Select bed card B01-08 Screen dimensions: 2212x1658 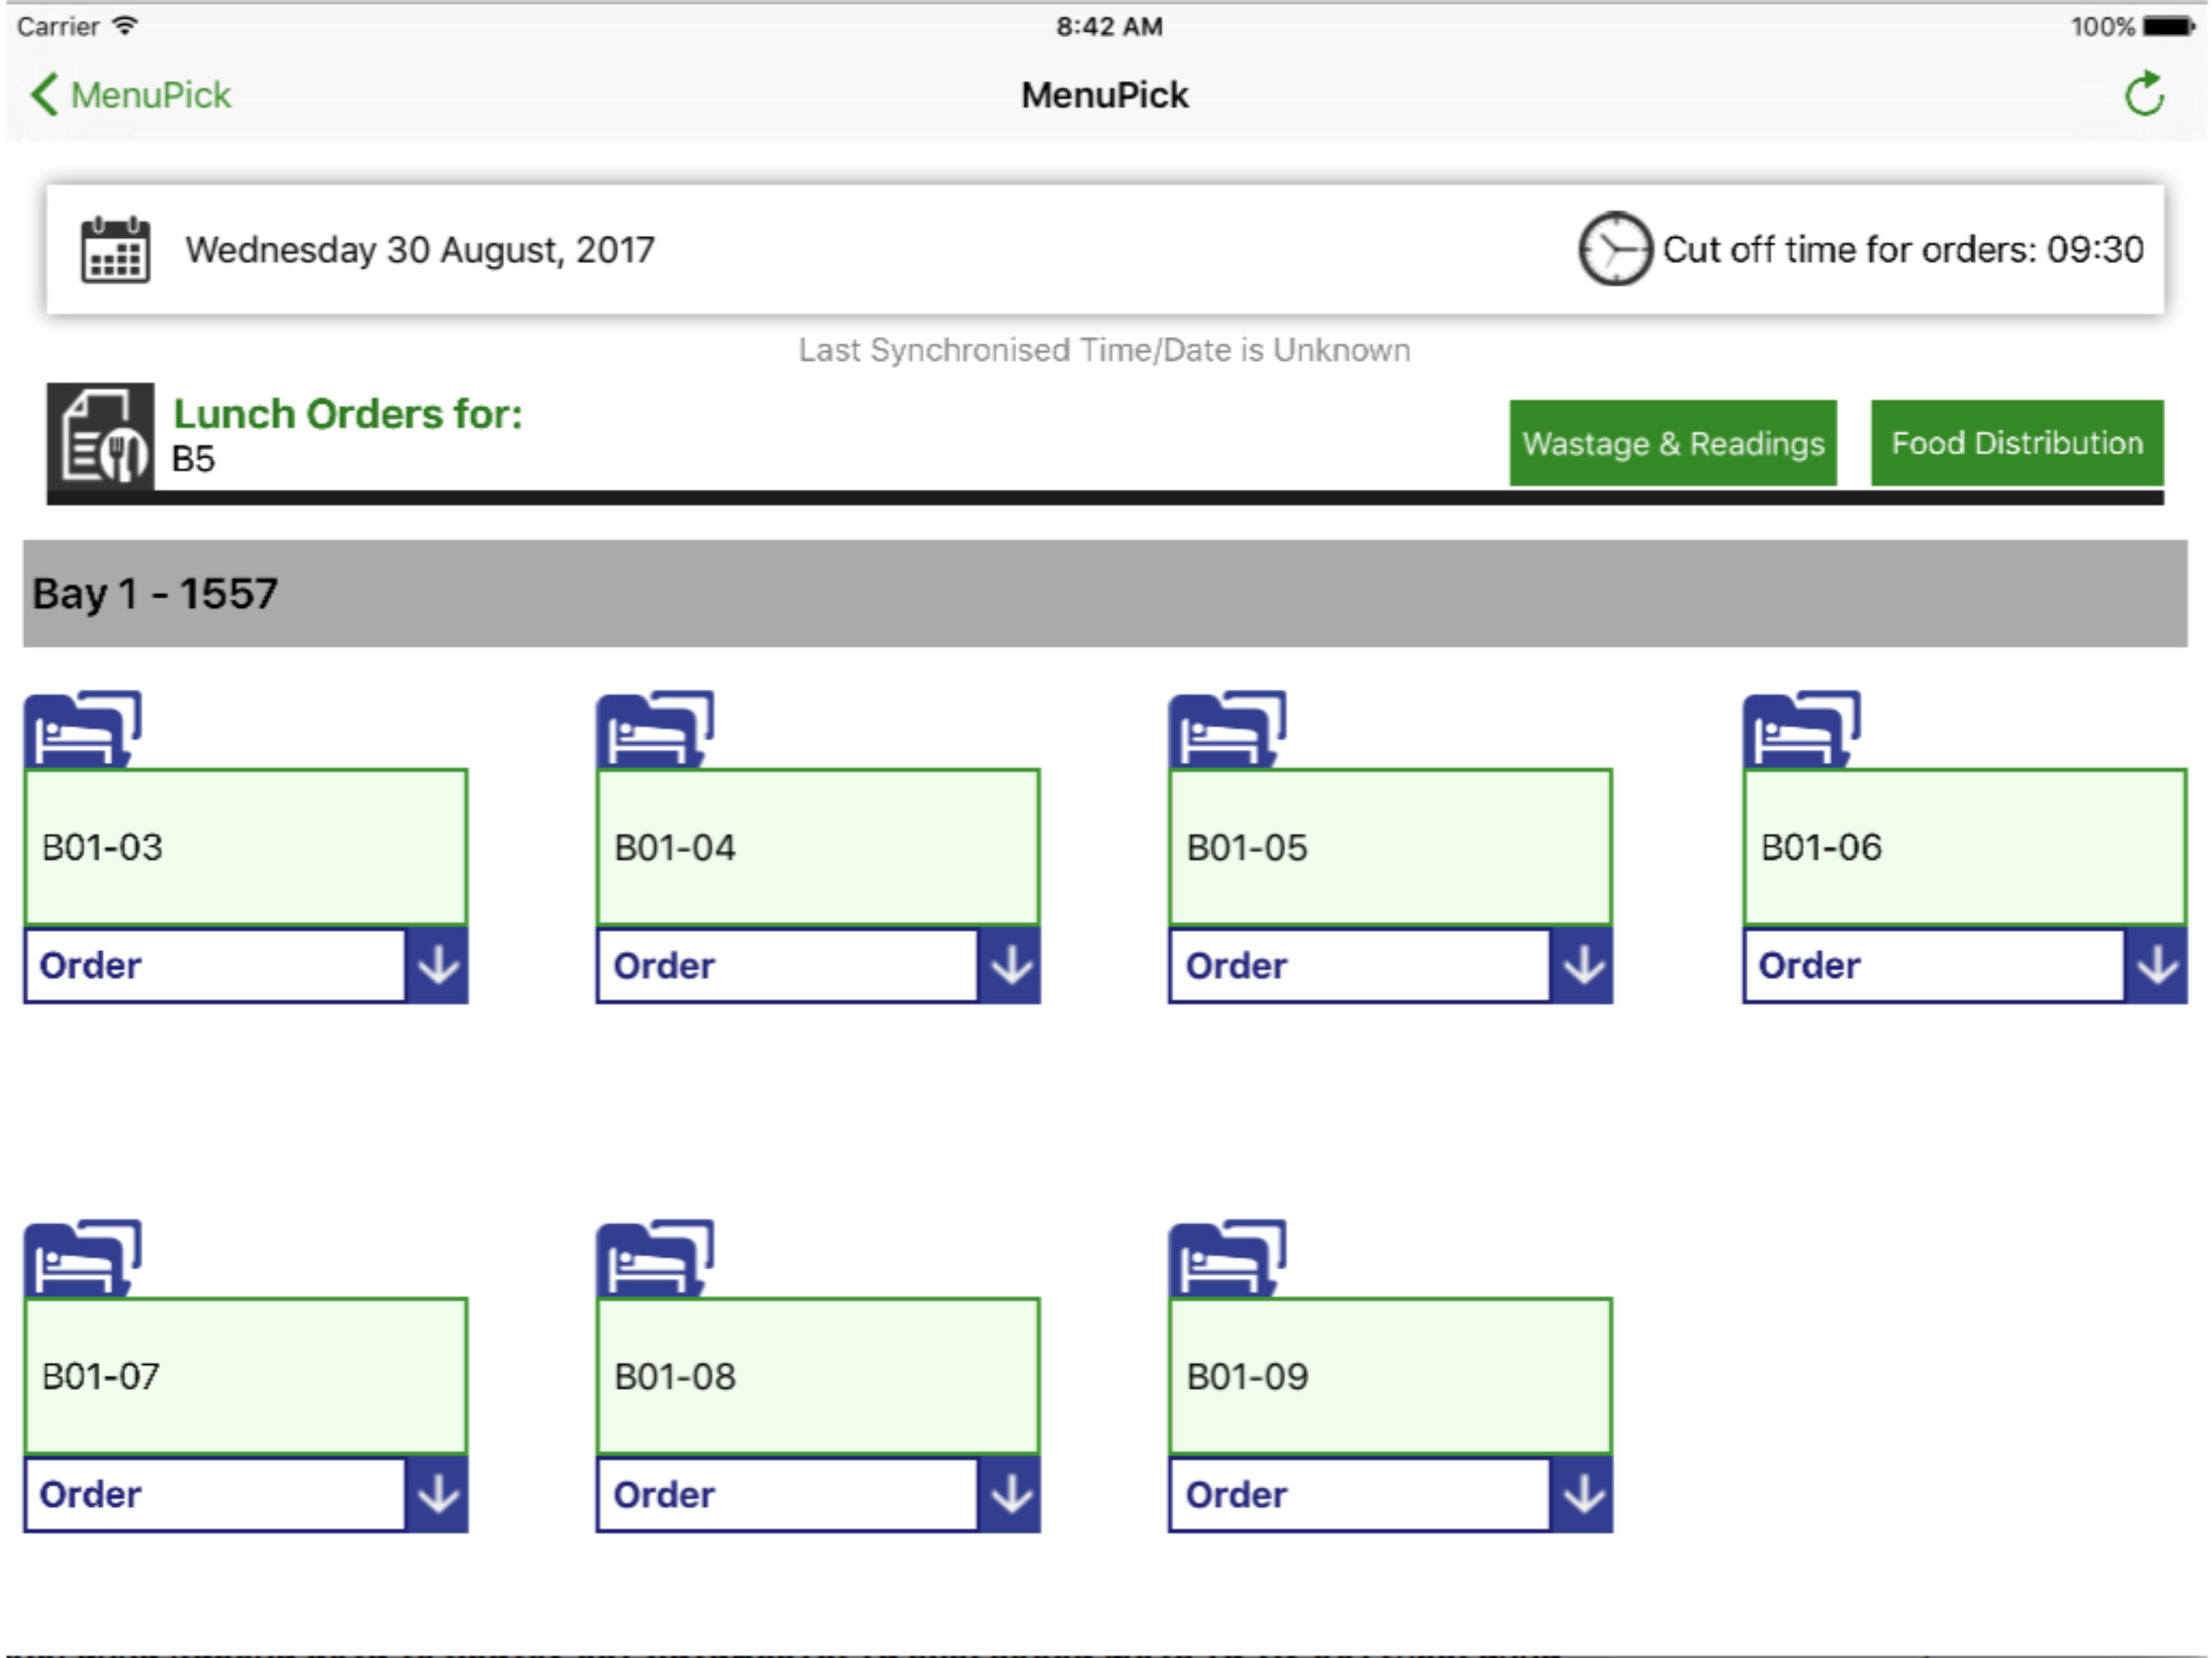(x=818, y=1376)
